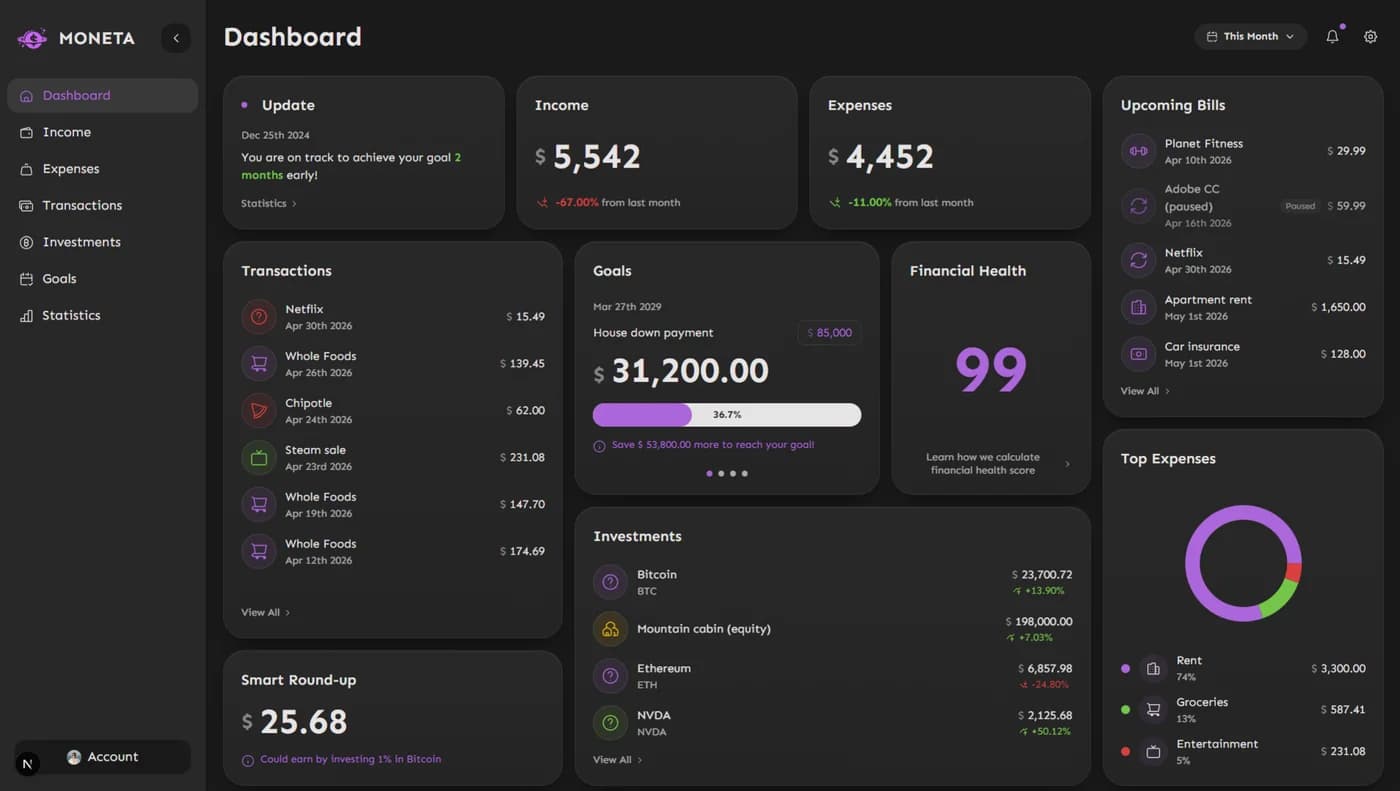Open the Account button
Viewport: 1400px width, 791px height.
pos(102,757)
